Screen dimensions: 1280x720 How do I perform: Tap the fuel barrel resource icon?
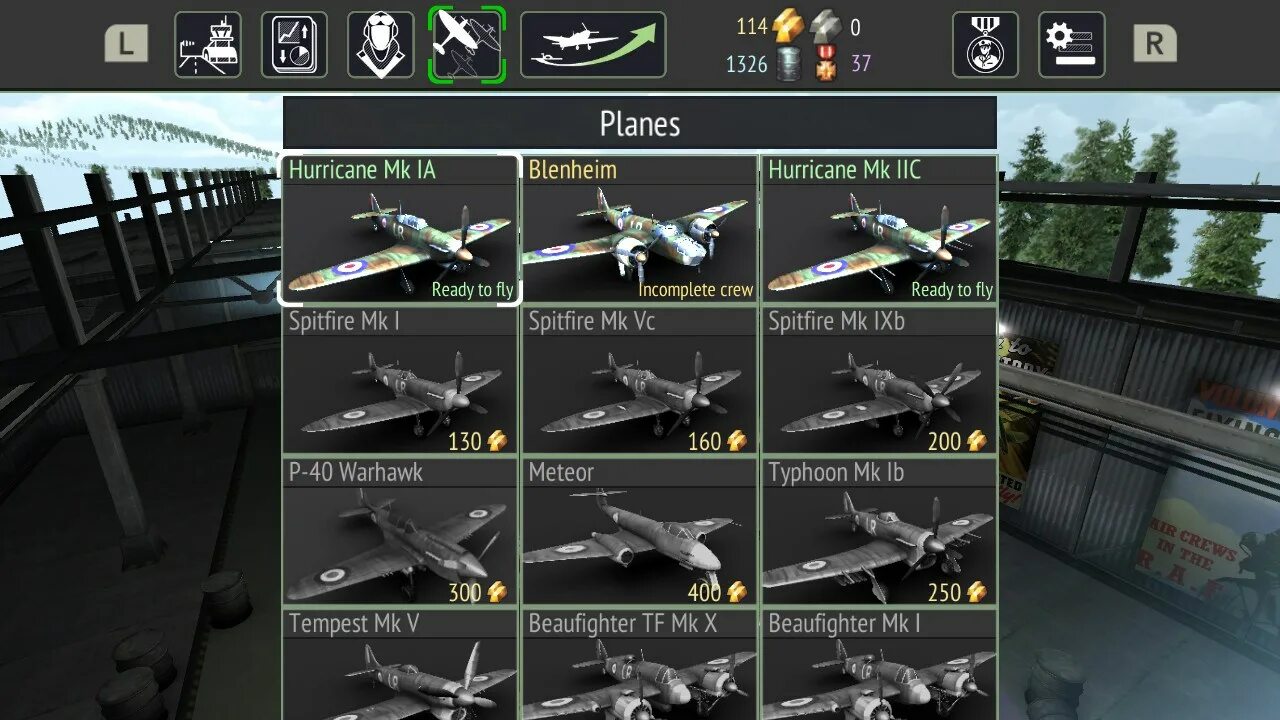click(789, 65)
